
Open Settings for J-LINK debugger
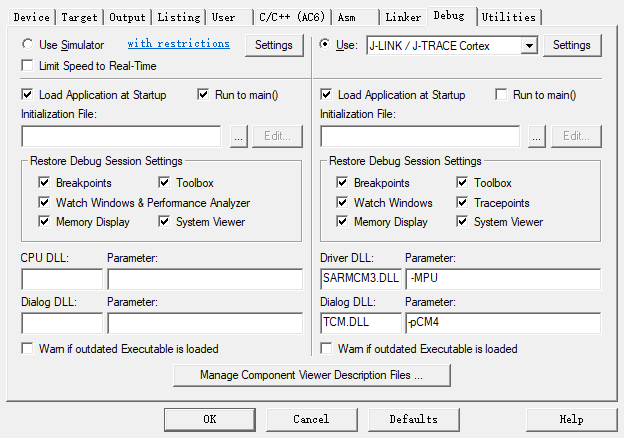pos(572,46)
